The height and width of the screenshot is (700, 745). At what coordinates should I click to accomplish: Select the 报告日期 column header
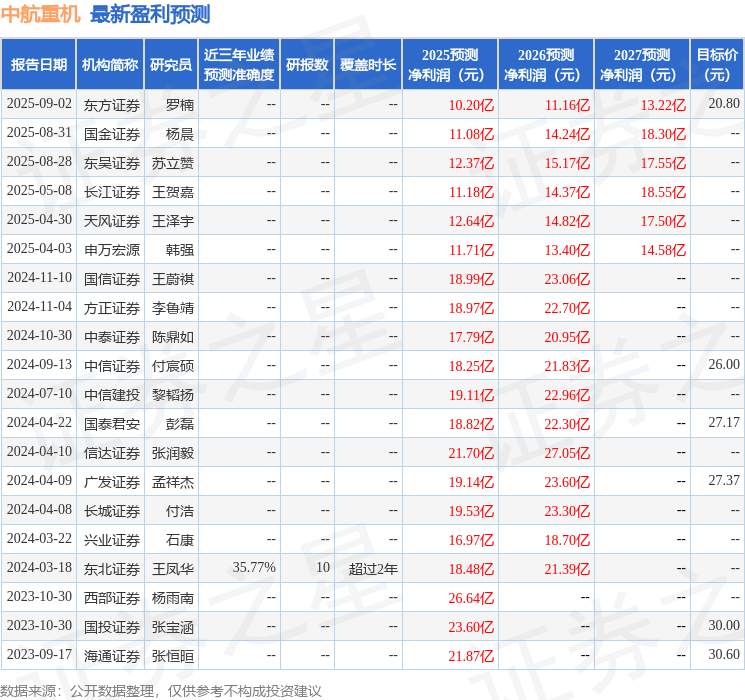click(38, 65)
